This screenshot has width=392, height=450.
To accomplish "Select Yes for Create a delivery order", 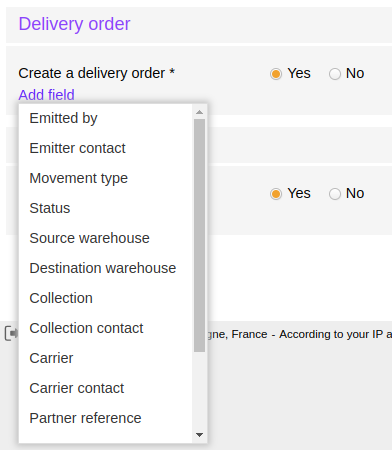I will (x=276, y=74).
